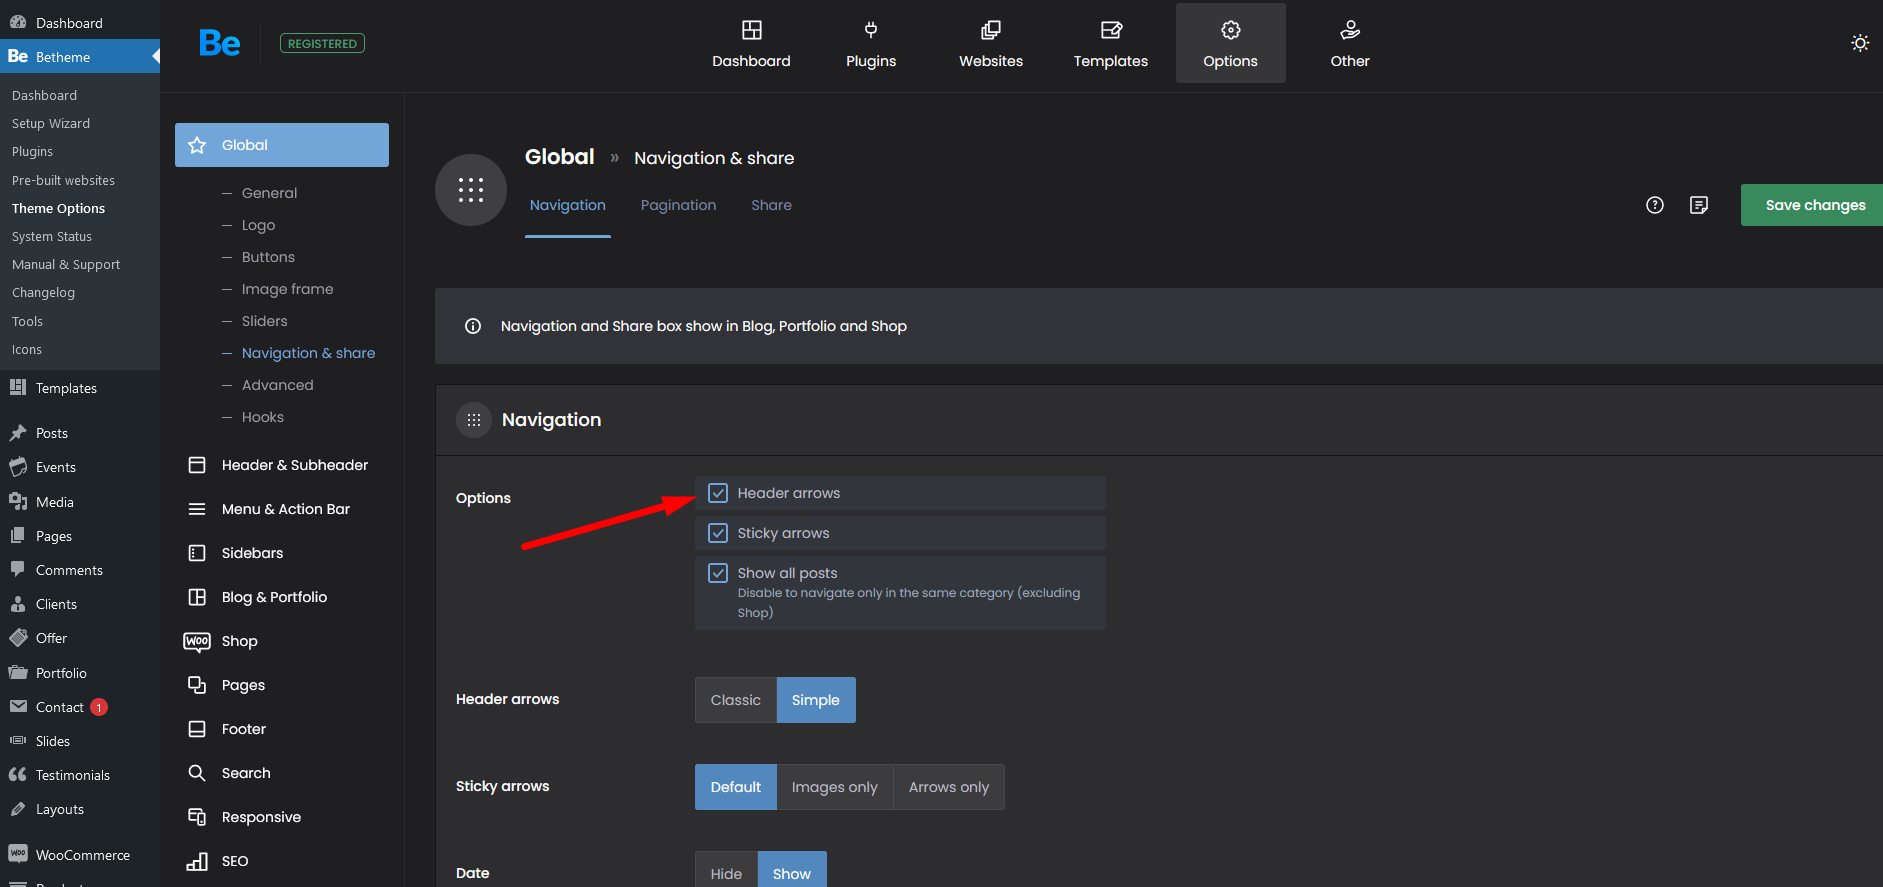The image size is (1883, 887).
Task: Select Default sticky arrows option
Action: [736, 787]
